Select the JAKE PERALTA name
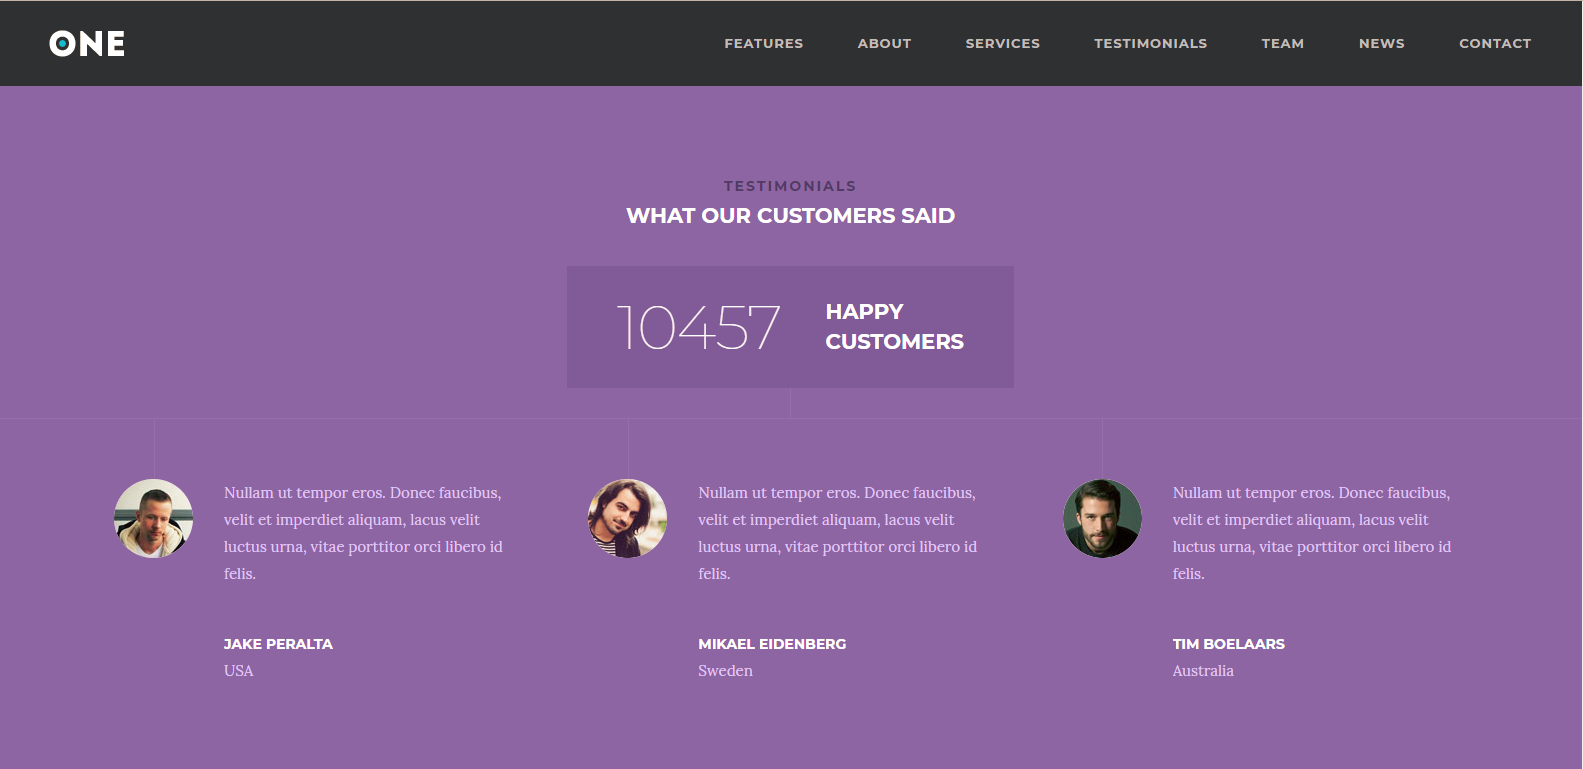Screen dimensions: 1583x769 coord(278,644)
